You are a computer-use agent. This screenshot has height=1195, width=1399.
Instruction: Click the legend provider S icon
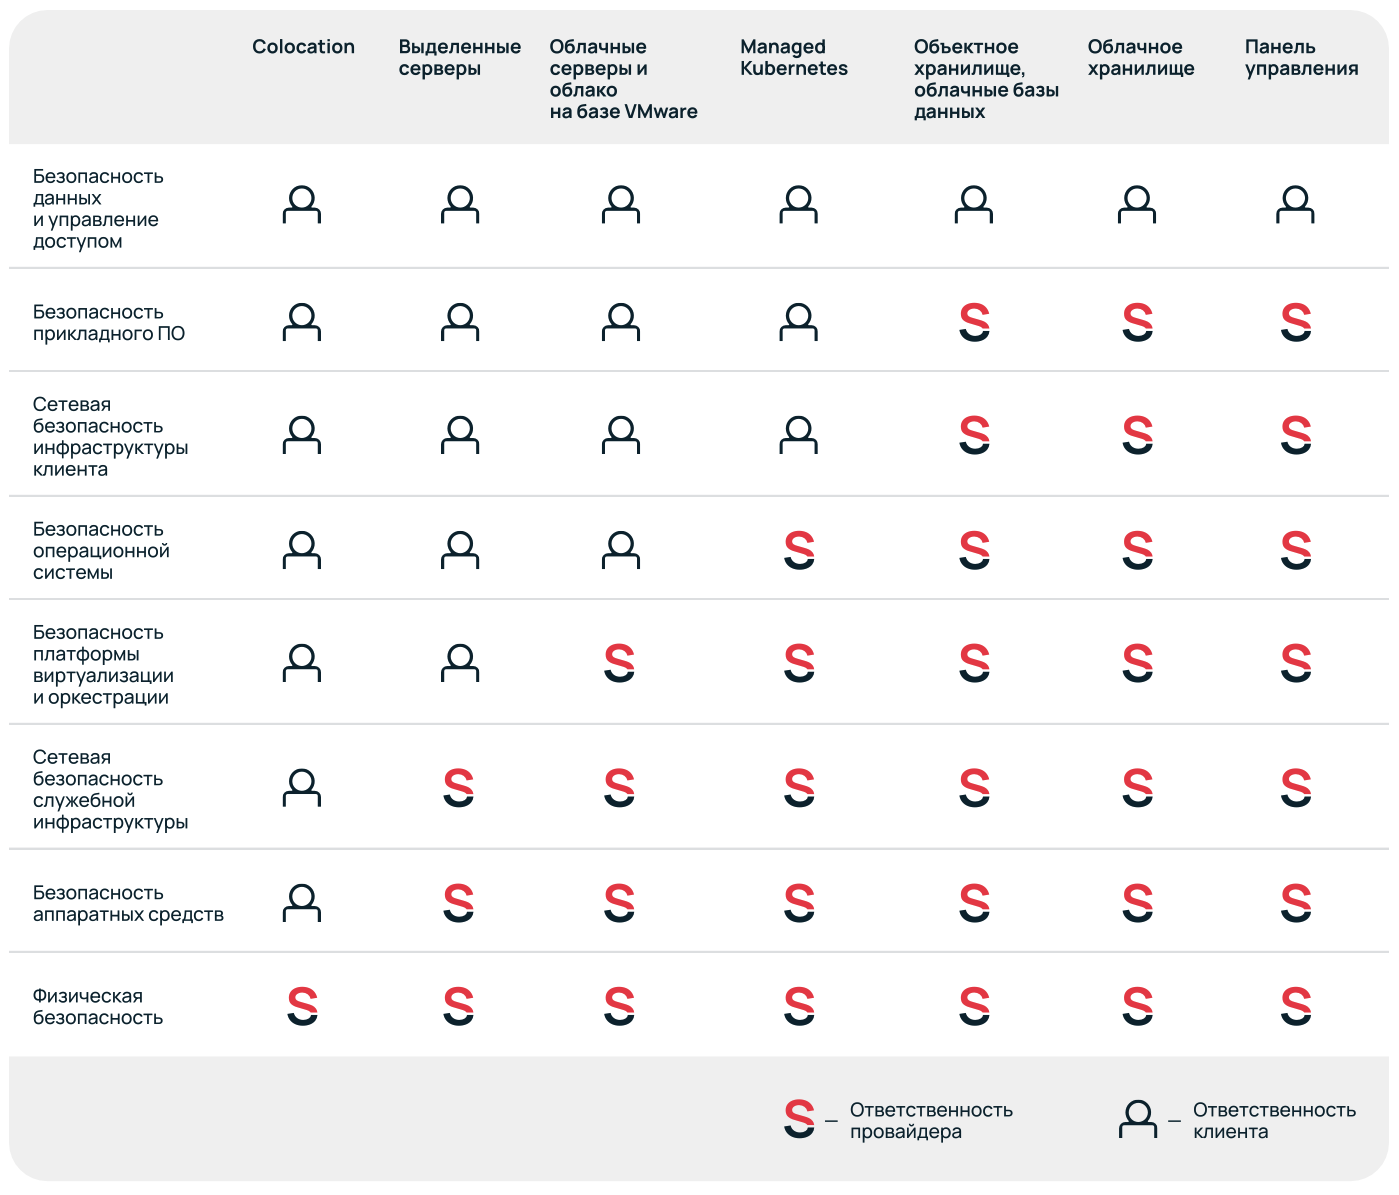pyautogui.click(x=799, y=1119)
